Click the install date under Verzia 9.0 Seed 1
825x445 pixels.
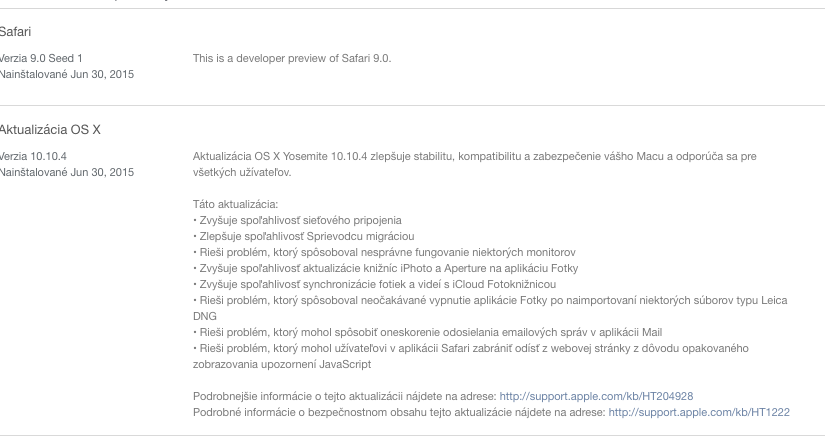tap(67, 74)
